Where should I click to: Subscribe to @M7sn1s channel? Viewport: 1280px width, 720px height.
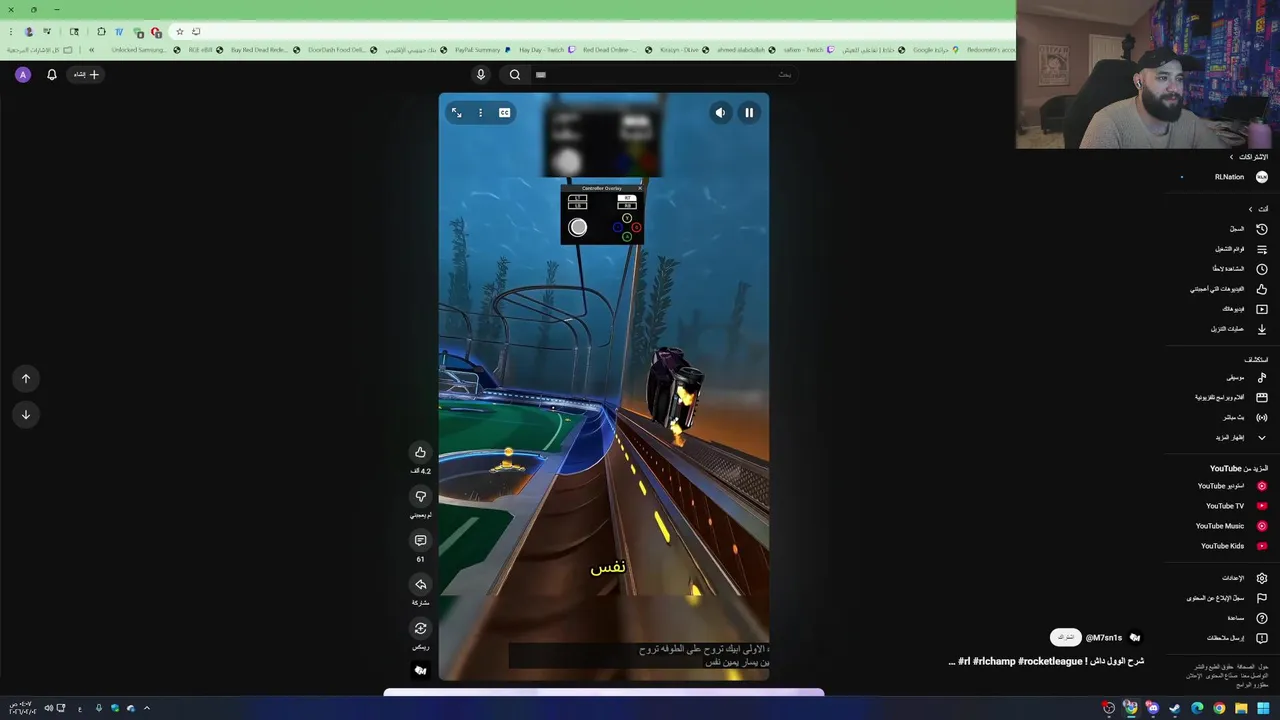coord(1066,637)
